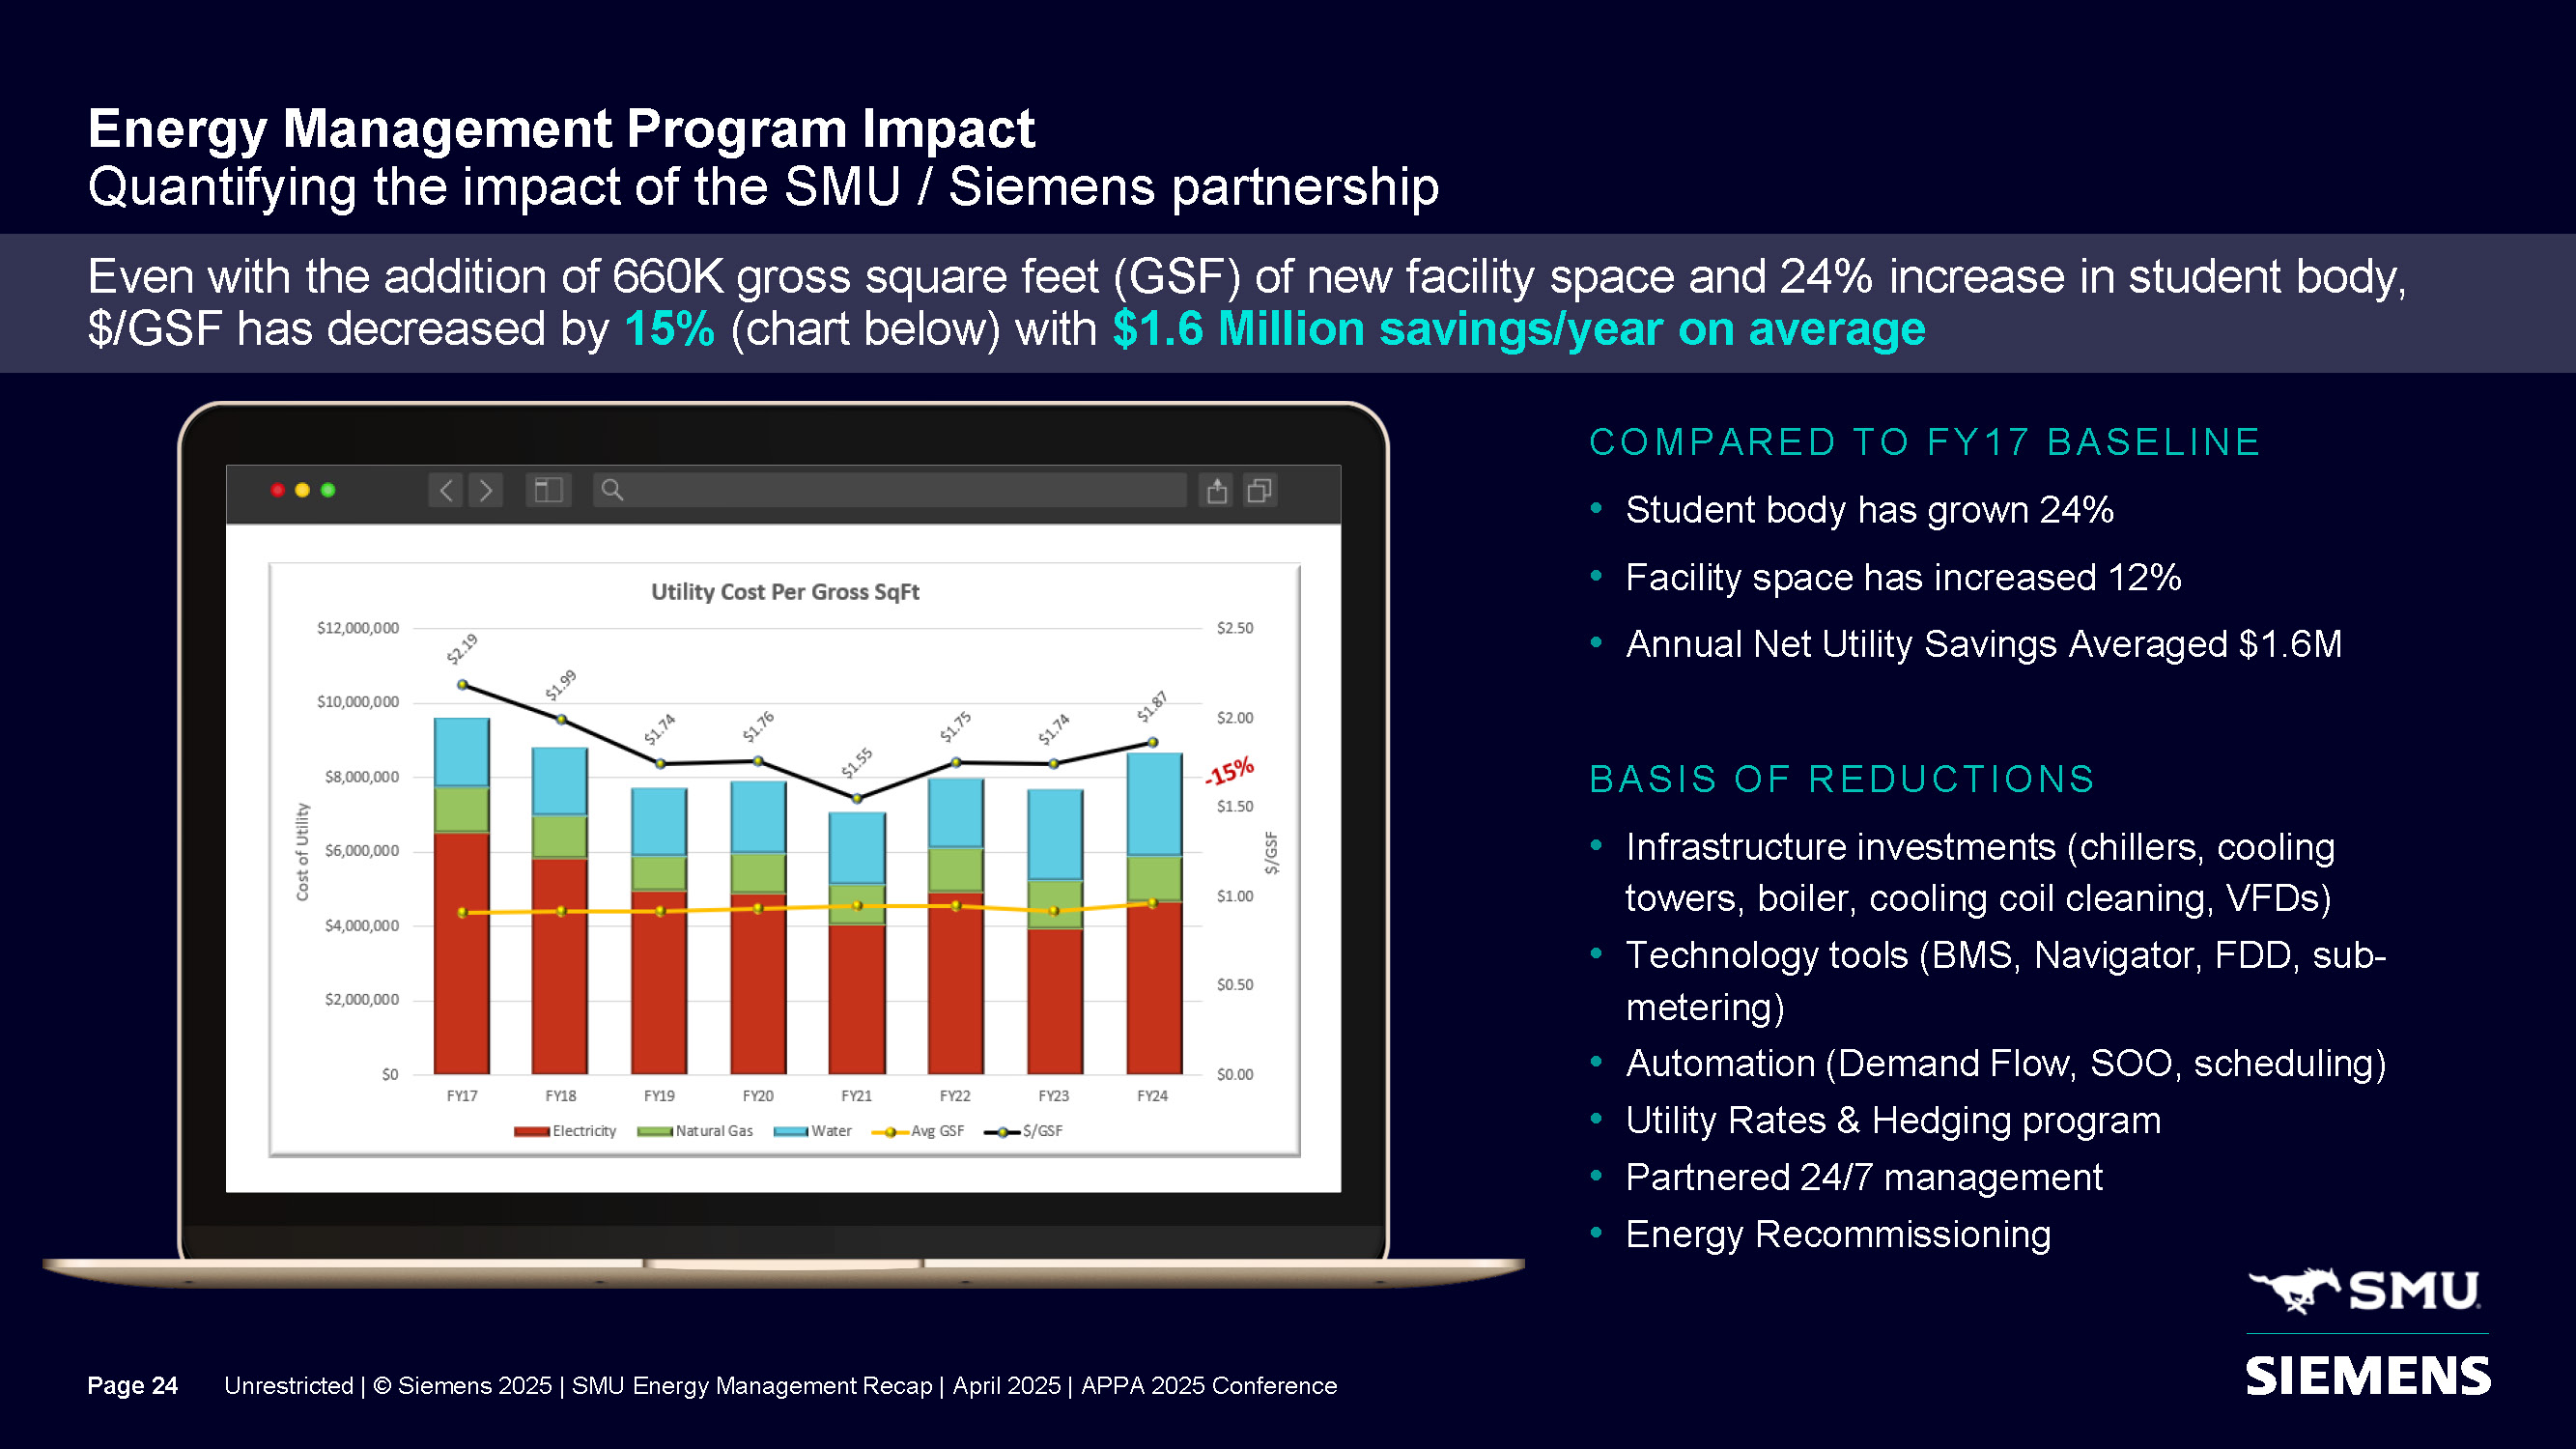Click the subtitle about the SMU / Siemens partnership
This screenshot has height=1449, width=2576.
[763, 187]
